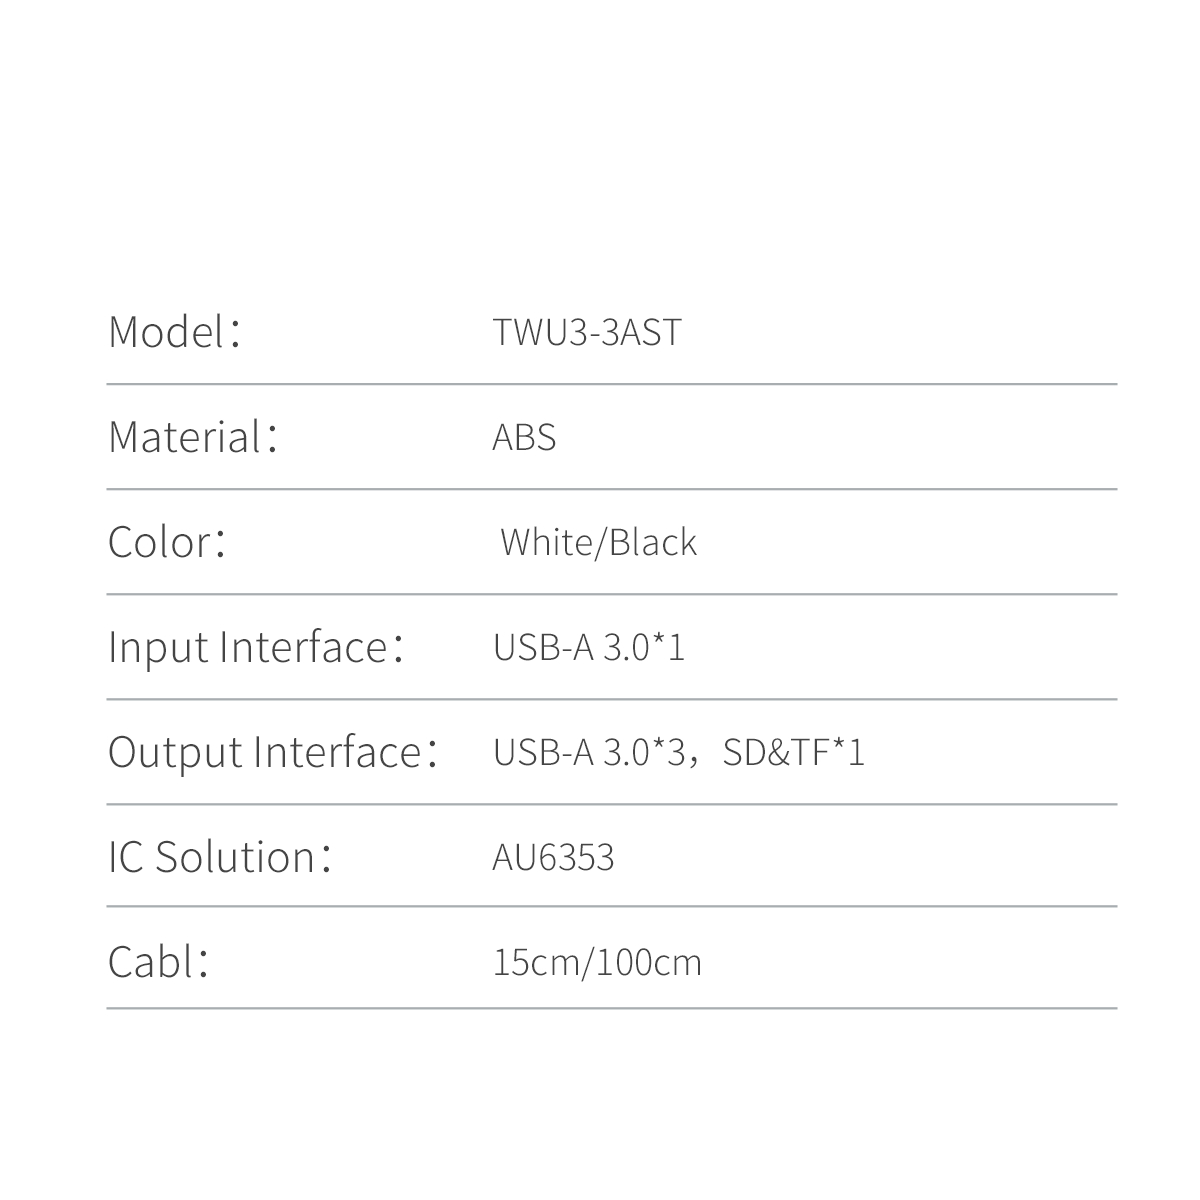Viewport: 1200px width, 1200px height.
Task: Click the divider line below the Model row
Action: 611,384
